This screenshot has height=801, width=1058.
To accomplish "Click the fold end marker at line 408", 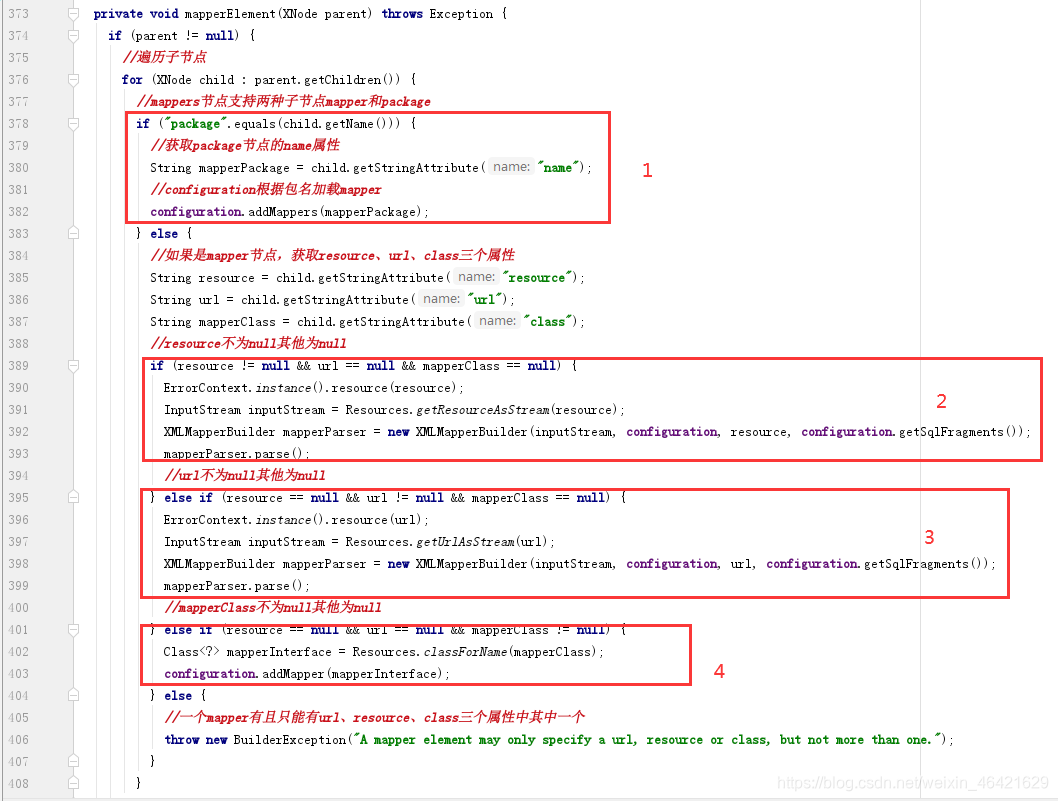I will coord(74,783).
